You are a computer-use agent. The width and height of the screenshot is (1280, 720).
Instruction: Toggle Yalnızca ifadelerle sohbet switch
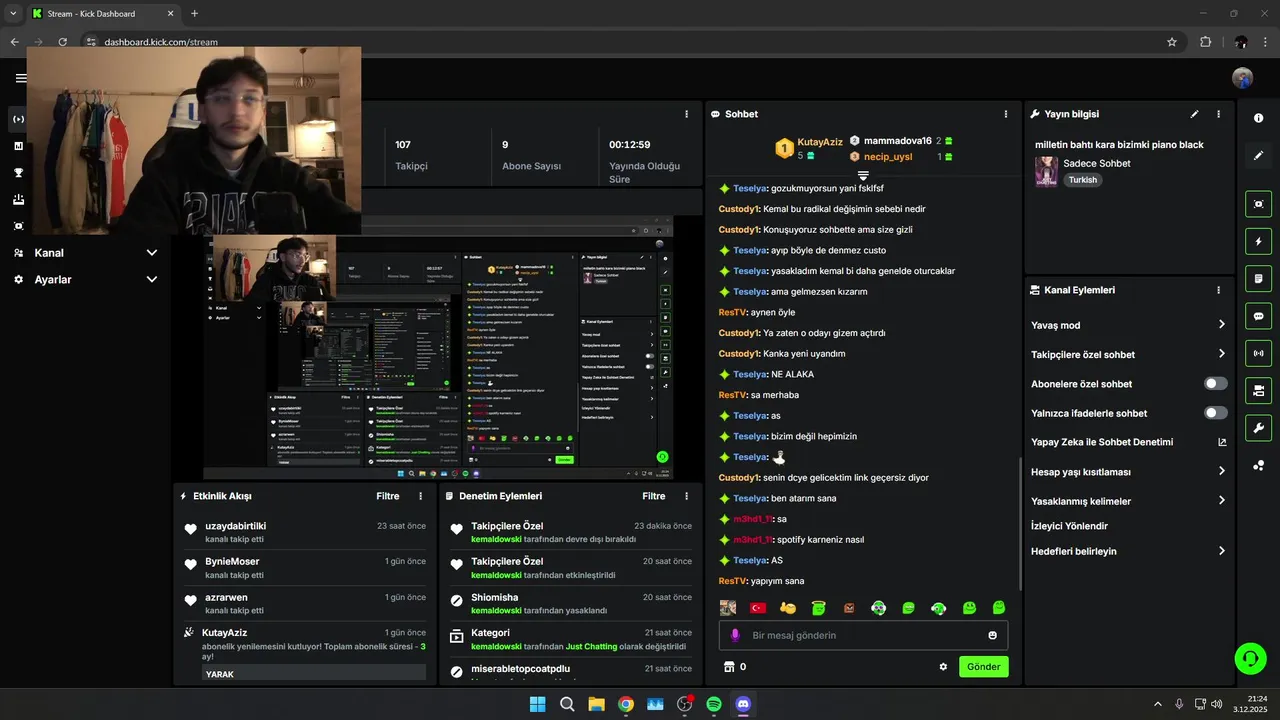(x=1215, y=413)
